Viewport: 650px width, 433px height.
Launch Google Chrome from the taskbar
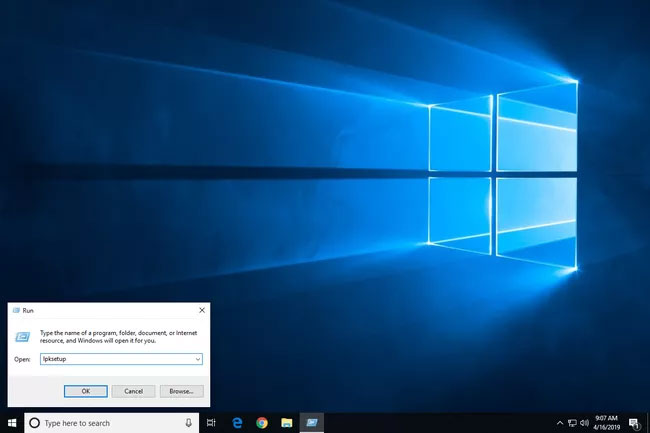tap(262, 423)
